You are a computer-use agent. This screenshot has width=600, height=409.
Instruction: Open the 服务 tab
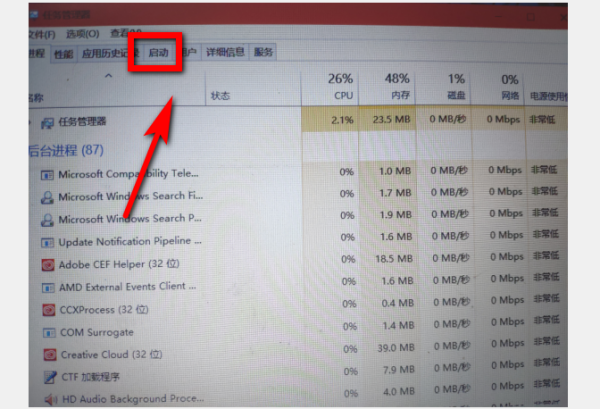pos(263,52)
